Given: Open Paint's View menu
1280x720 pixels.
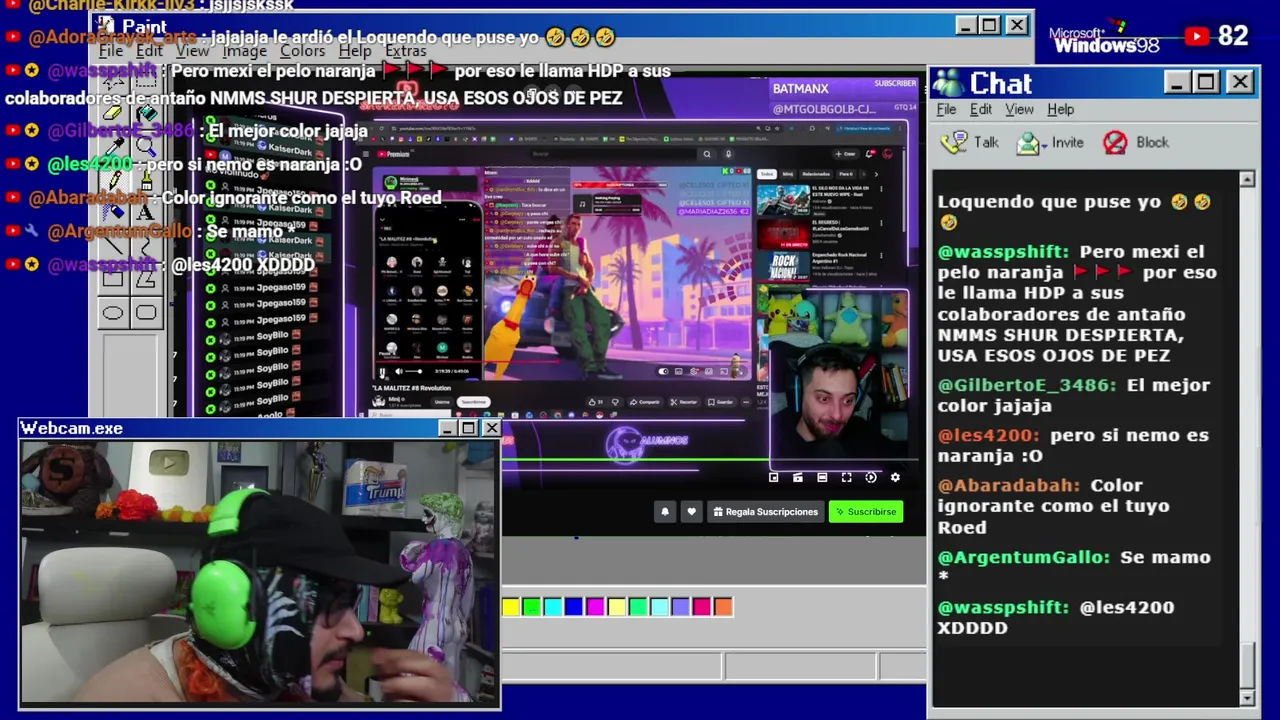Looking at the screenshot, I should point(192,51).
